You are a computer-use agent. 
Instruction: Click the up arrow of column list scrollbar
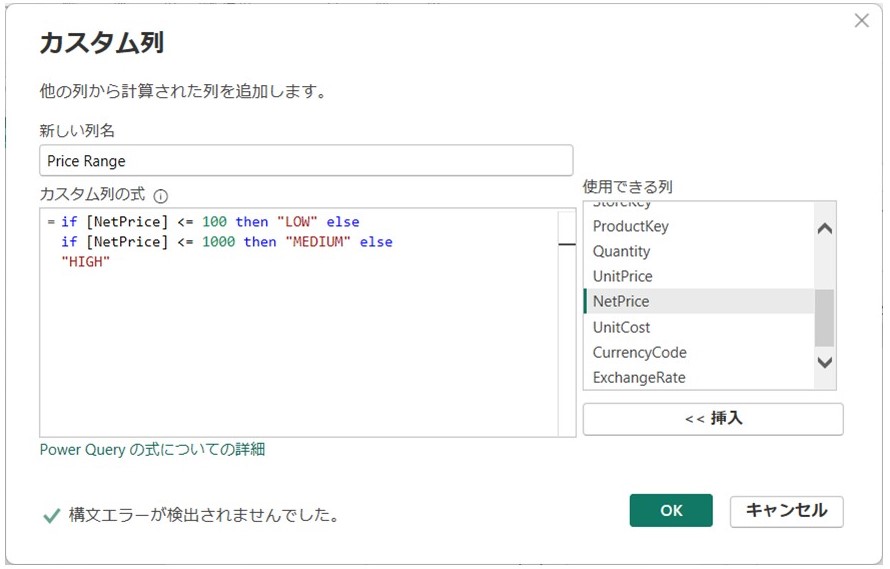pyautogui.click(x=824, y=228)
